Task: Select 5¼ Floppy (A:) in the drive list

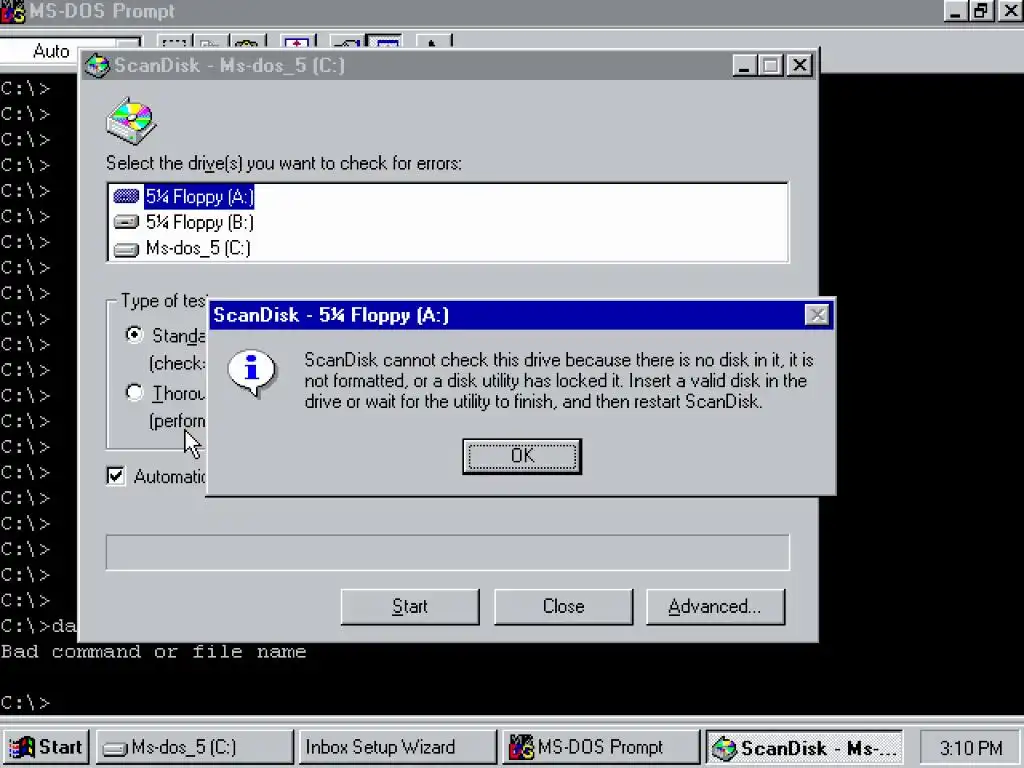Action: (x=199, y=197)
